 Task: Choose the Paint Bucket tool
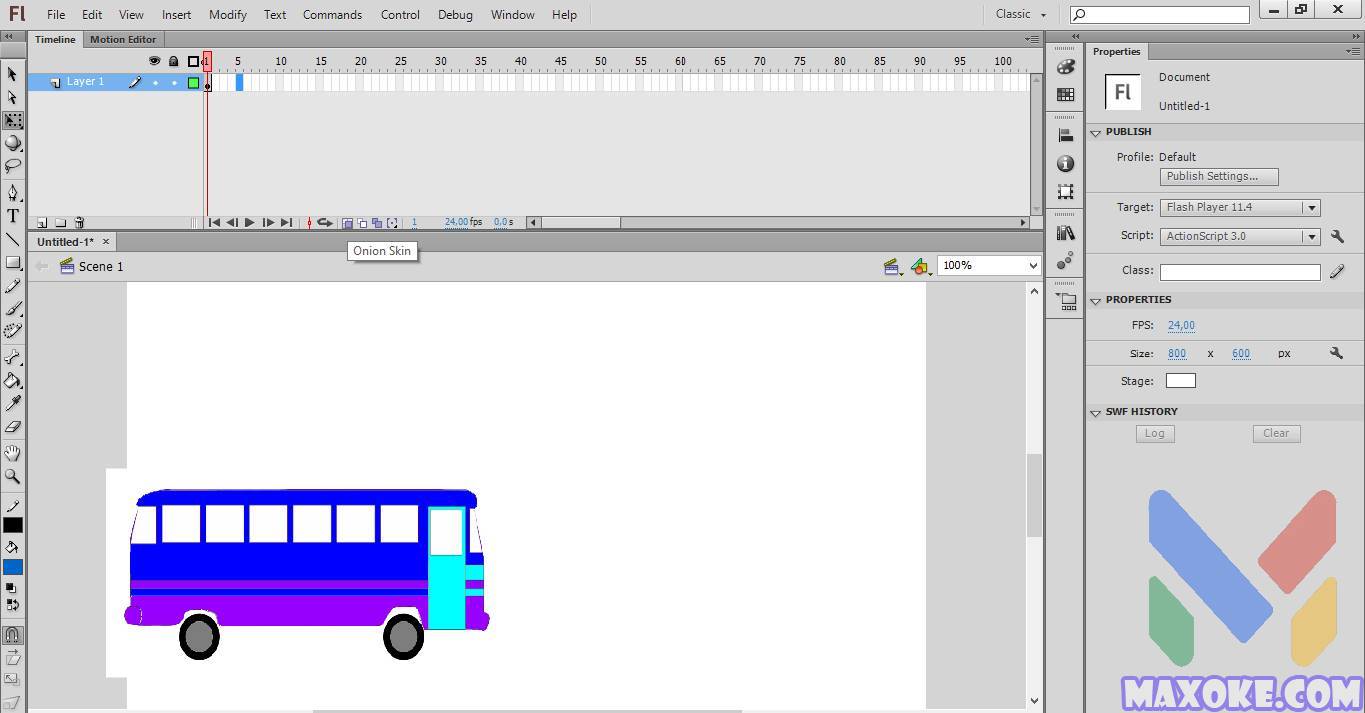[x=13, y=381]
